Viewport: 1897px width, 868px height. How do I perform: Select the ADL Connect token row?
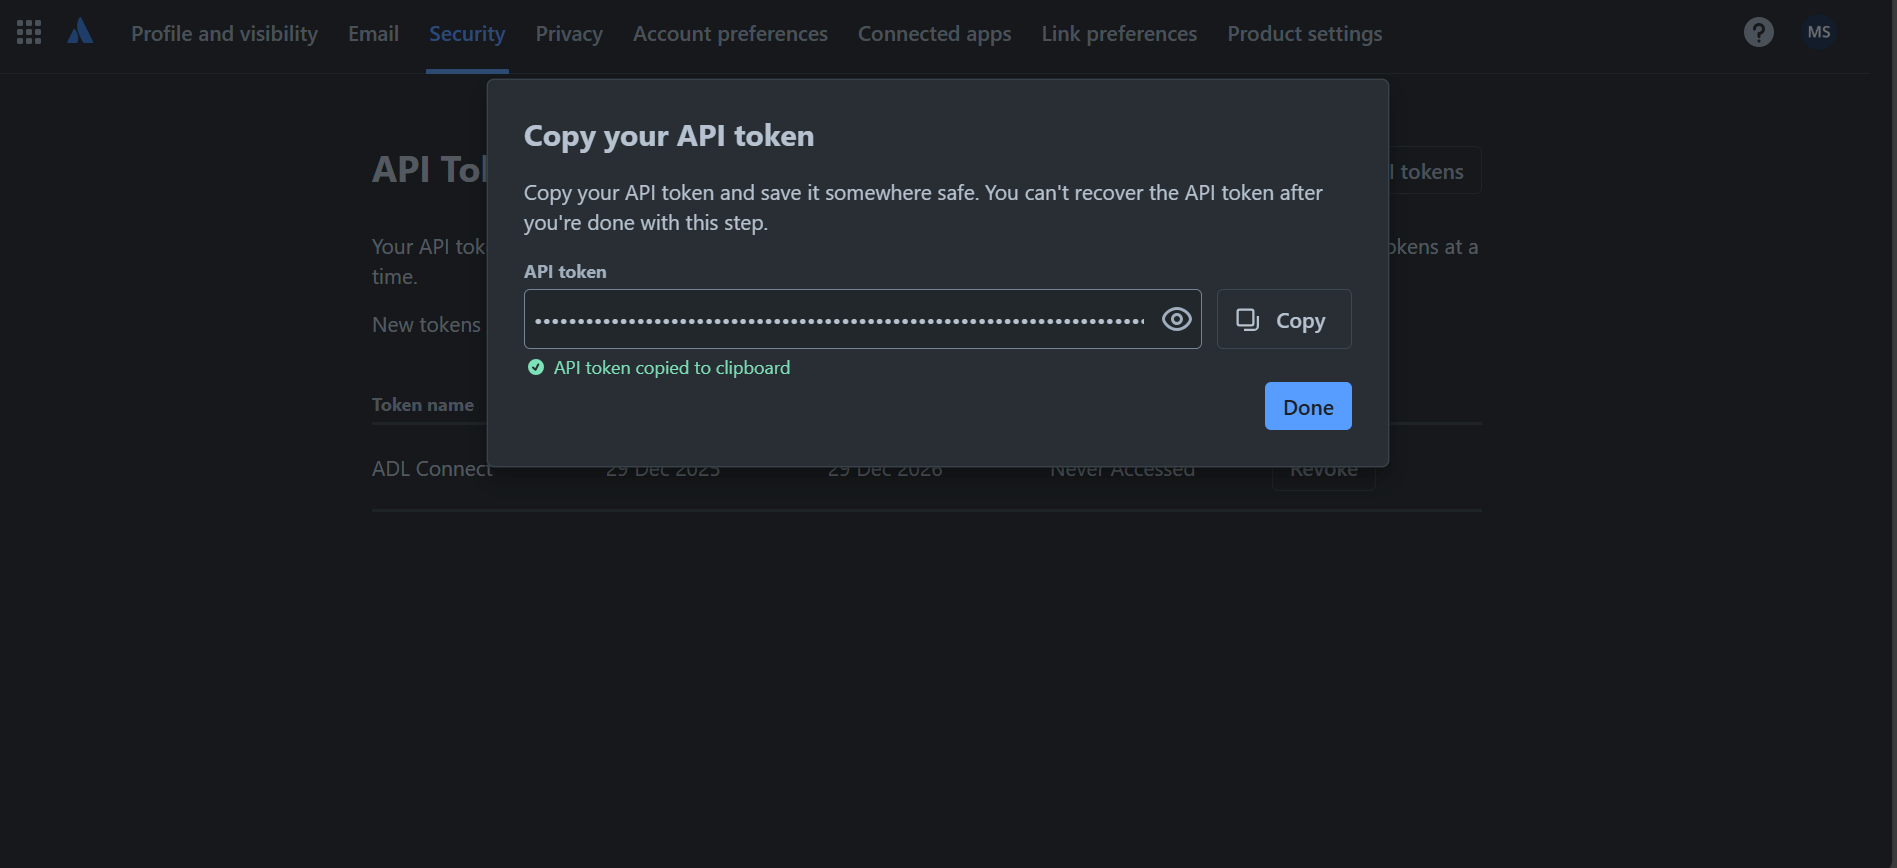[x=926, y=469]
